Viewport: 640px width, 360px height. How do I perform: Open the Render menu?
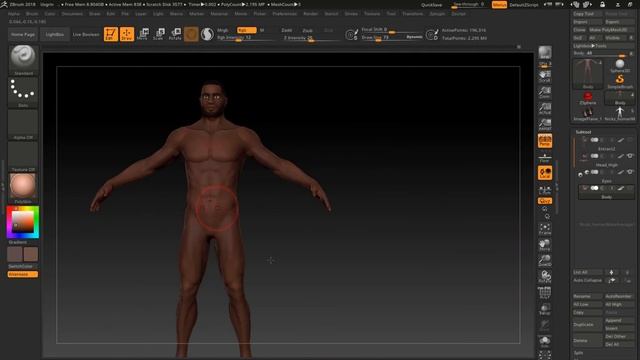[311, 13]
